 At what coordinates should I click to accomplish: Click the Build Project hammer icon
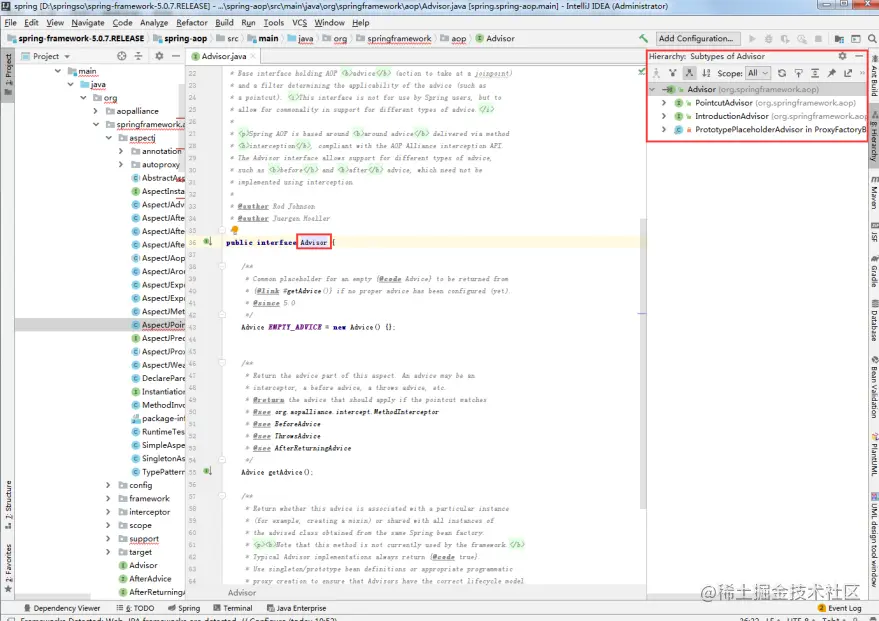[x=643, y=39]
